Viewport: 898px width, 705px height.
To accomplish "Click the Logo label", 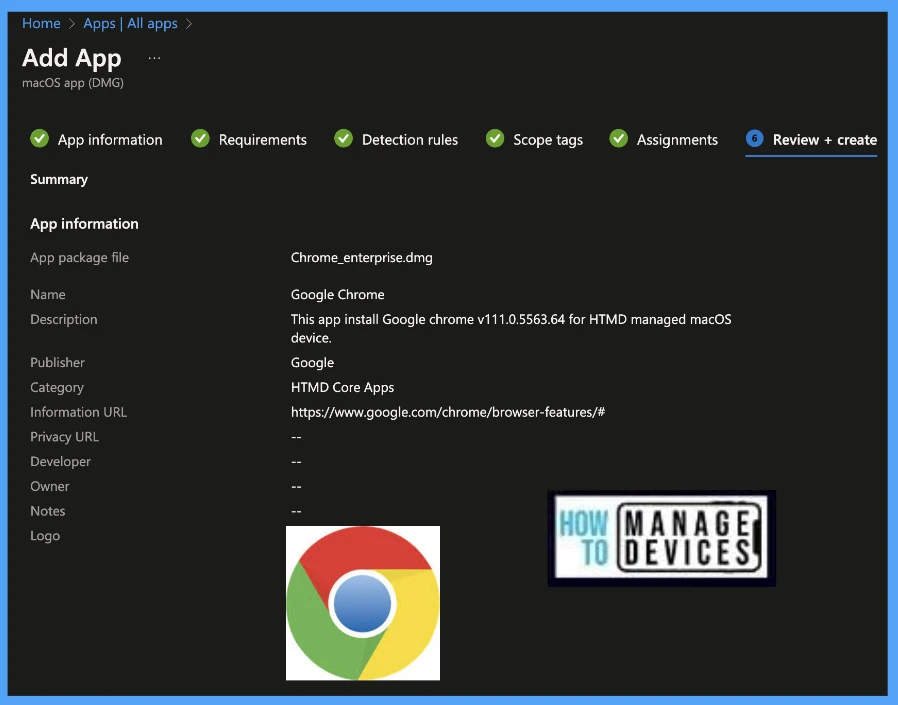I will pos(45,536).
